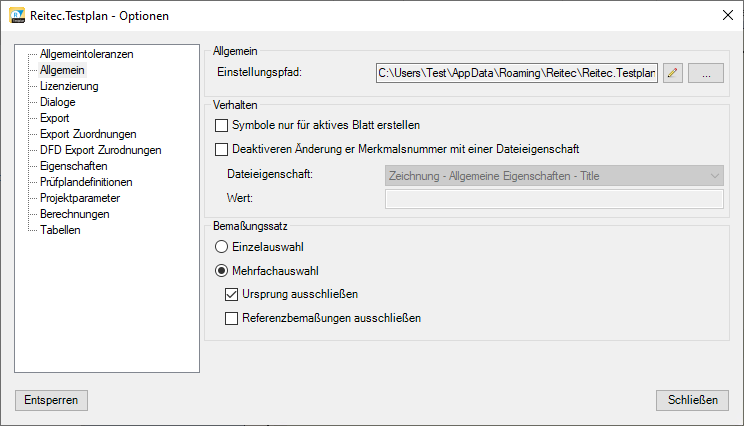Enable 'Symbole nur für aktives Blatt erstellen'
The height and width of the screenshot is (426, 744).
[x=222, y=126]
